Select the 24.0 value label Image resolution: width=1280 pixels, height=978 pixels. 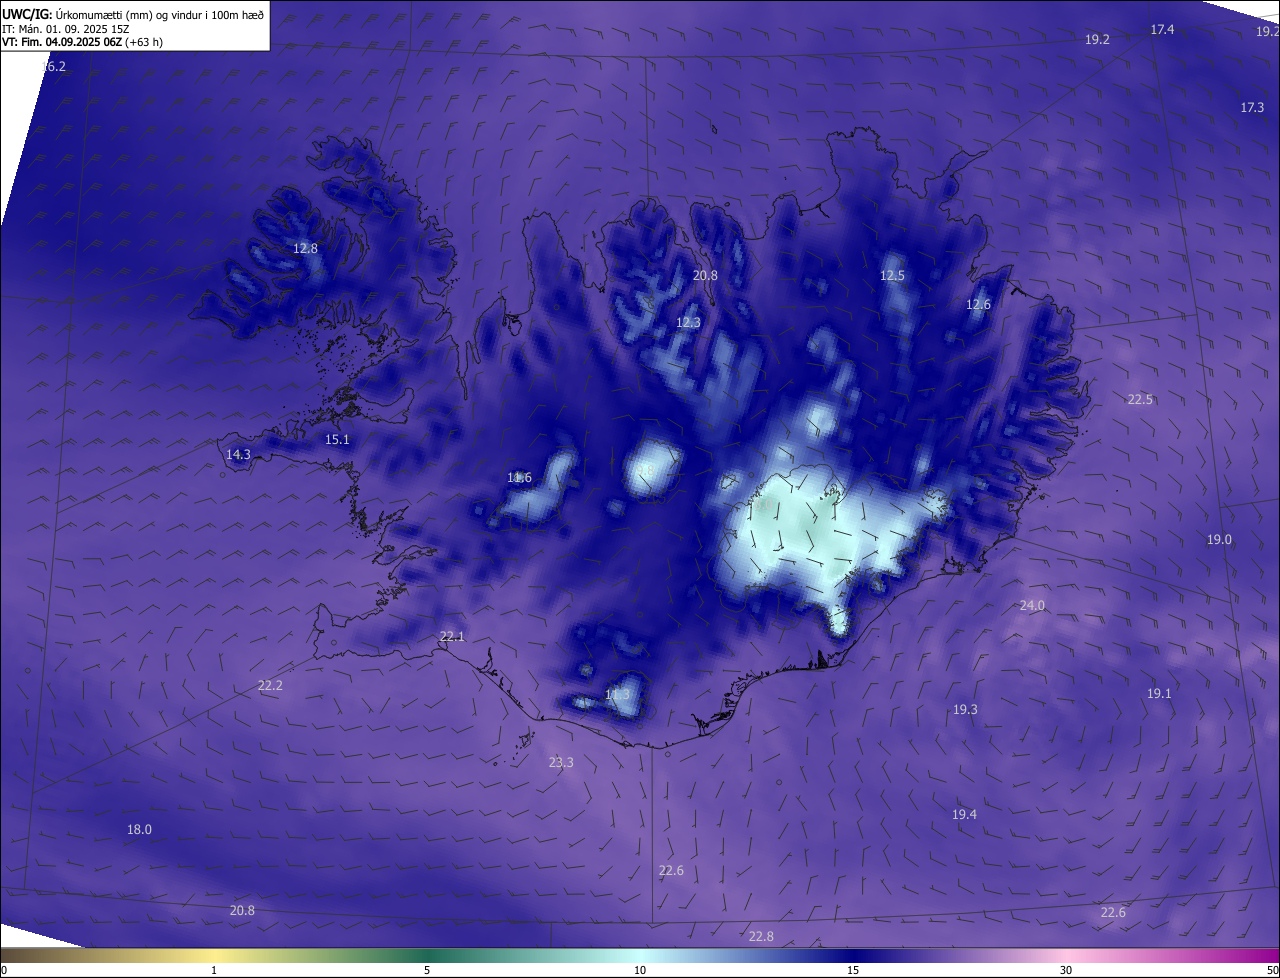coord(1032,606)
